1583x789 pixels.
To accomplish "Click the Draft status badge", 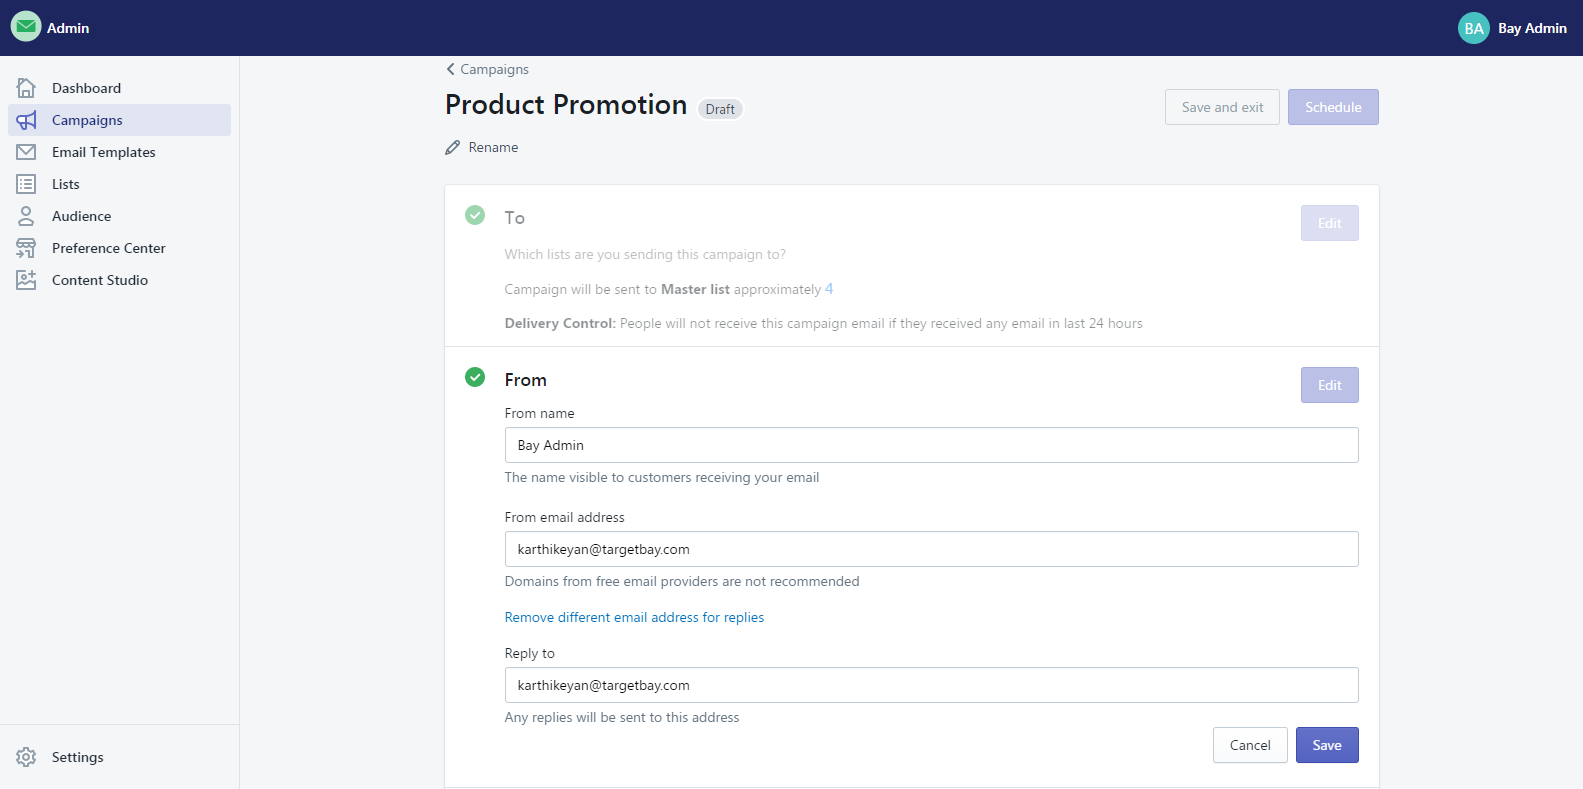I will (x=720, y=109).
